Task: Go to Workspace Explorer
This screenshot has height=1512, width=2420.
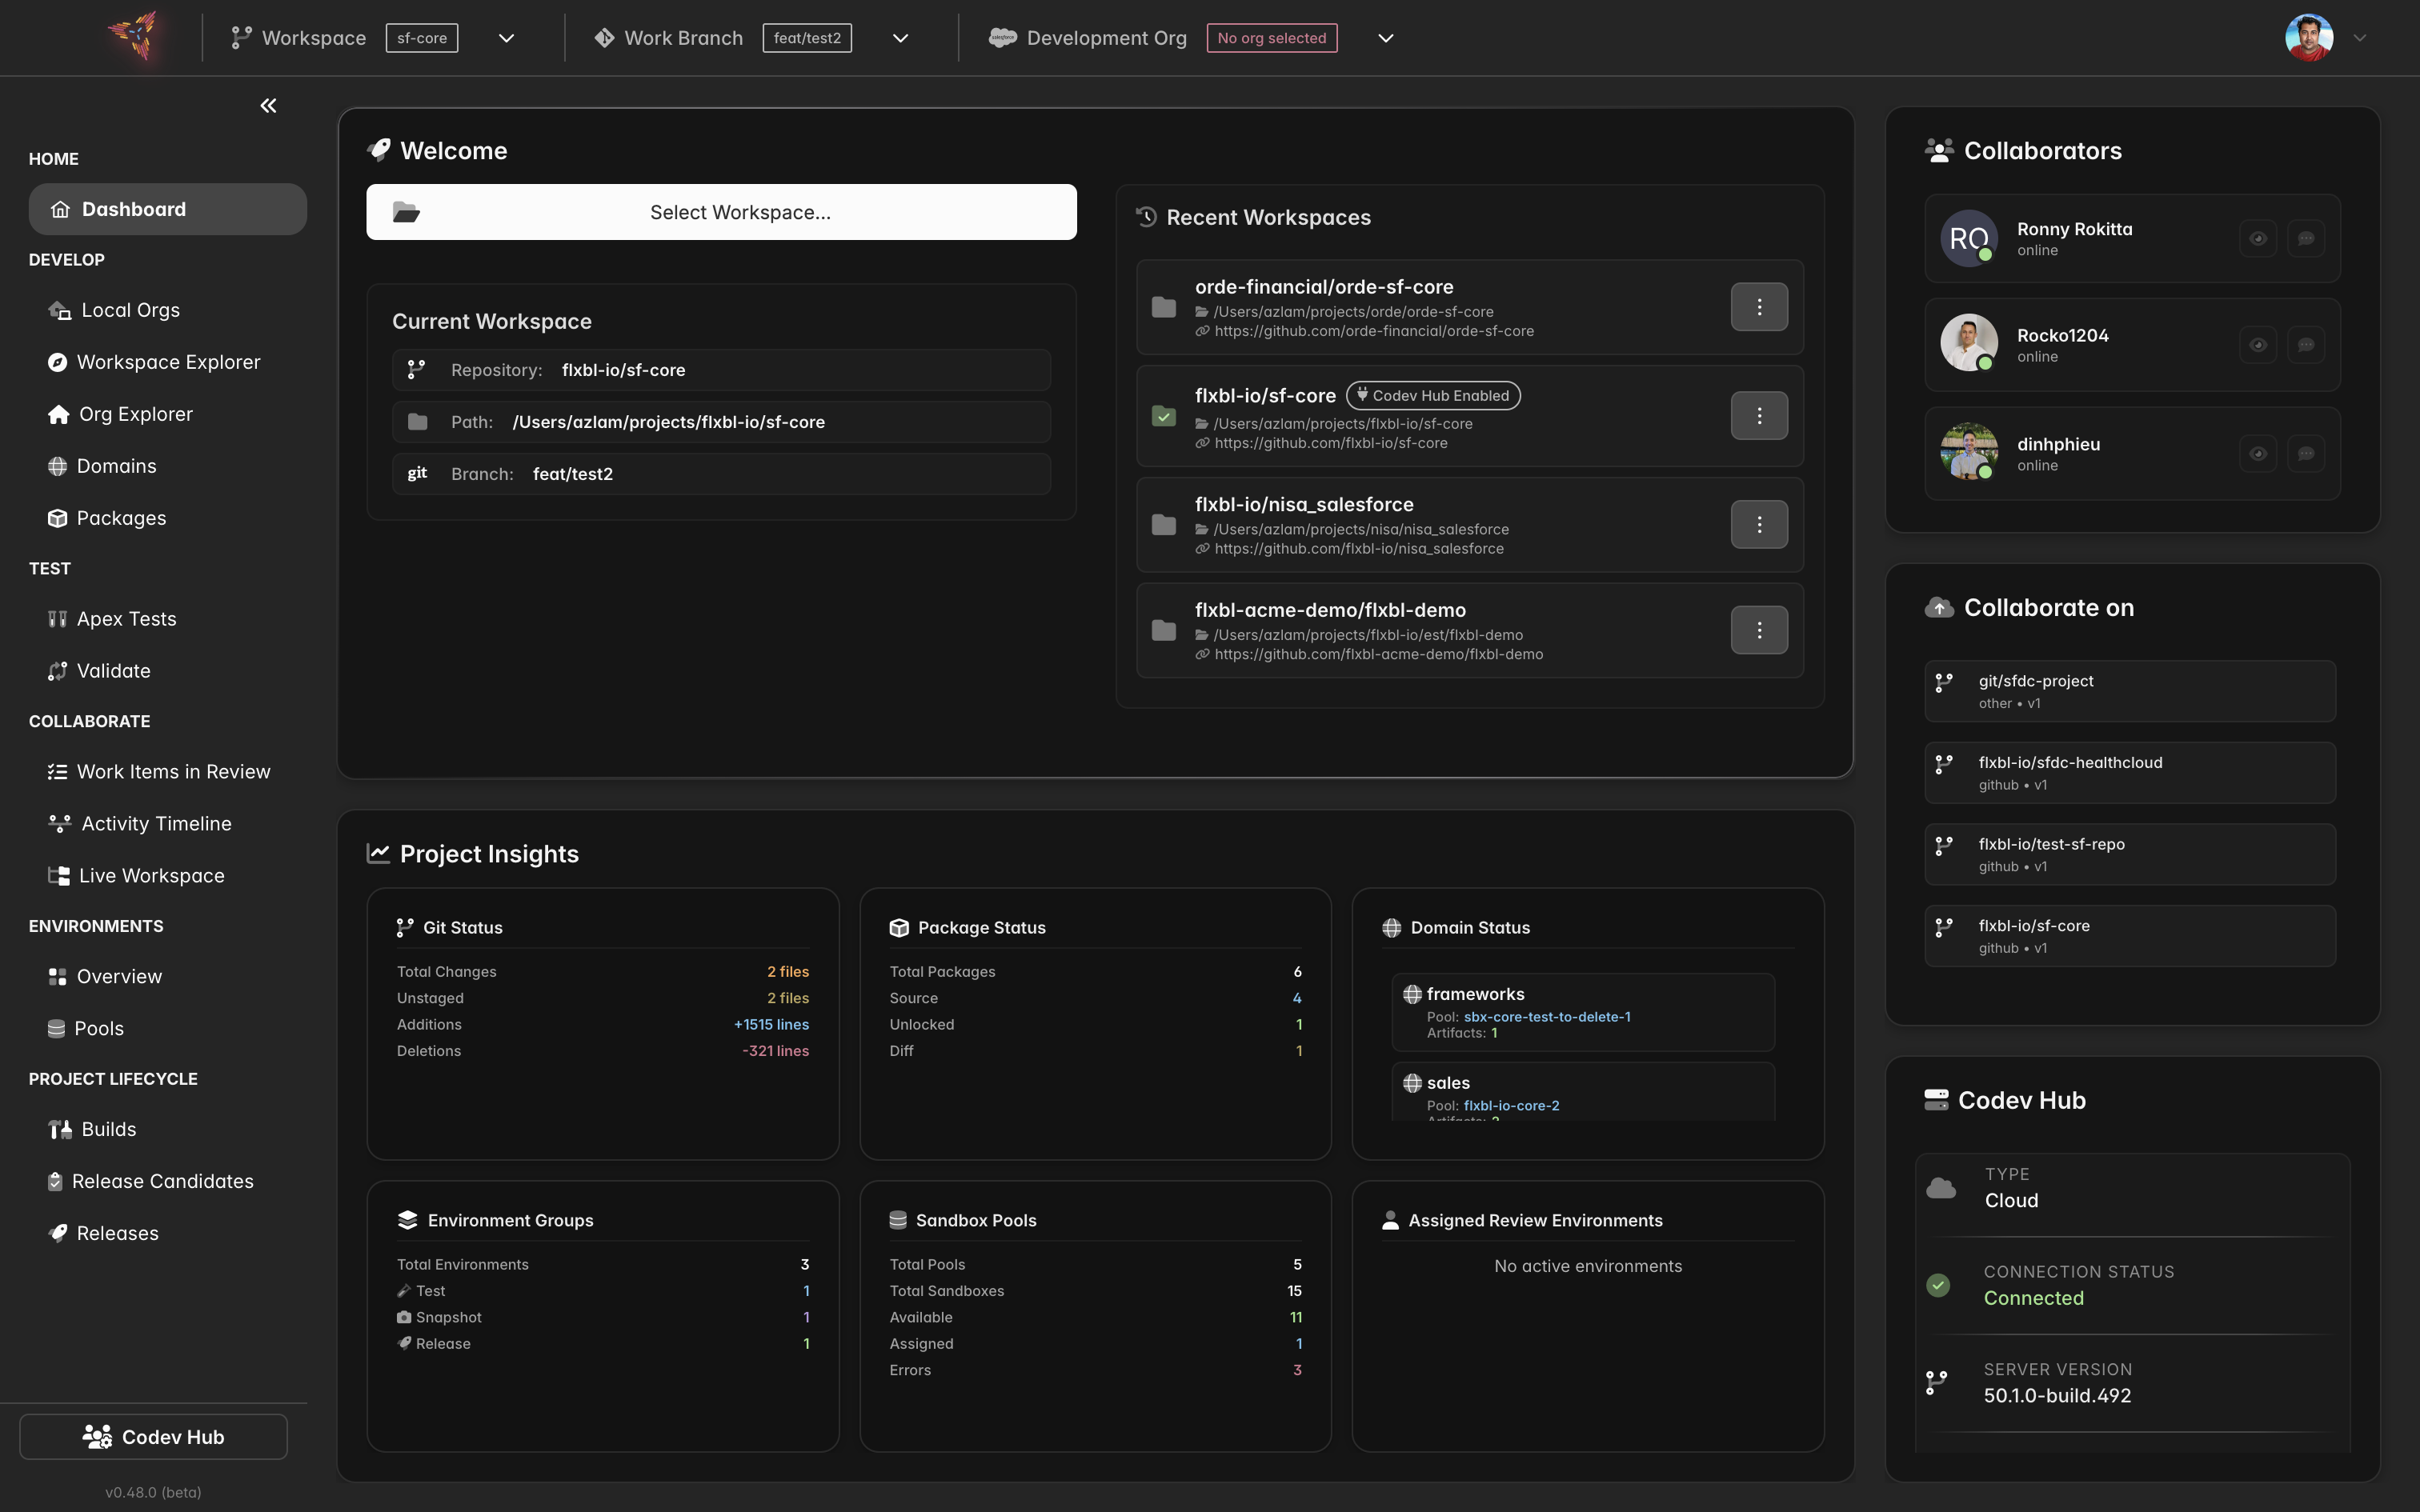Action: click(168, 362)
